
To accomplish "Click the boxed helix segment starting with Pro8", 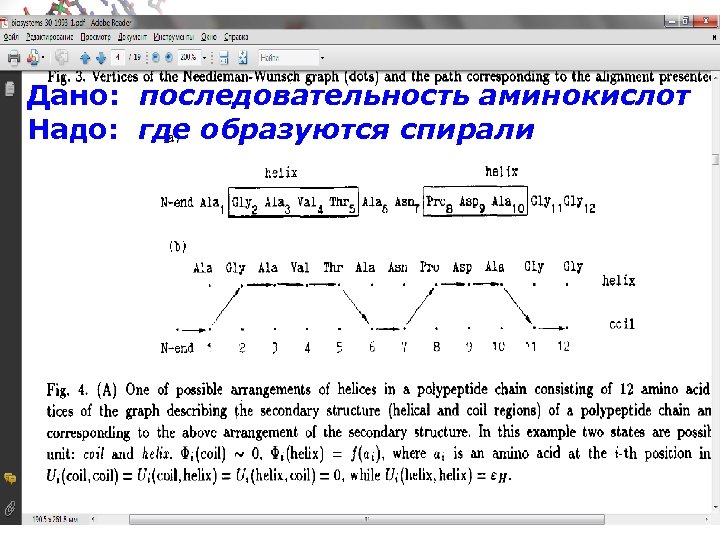I will (475, 200).
